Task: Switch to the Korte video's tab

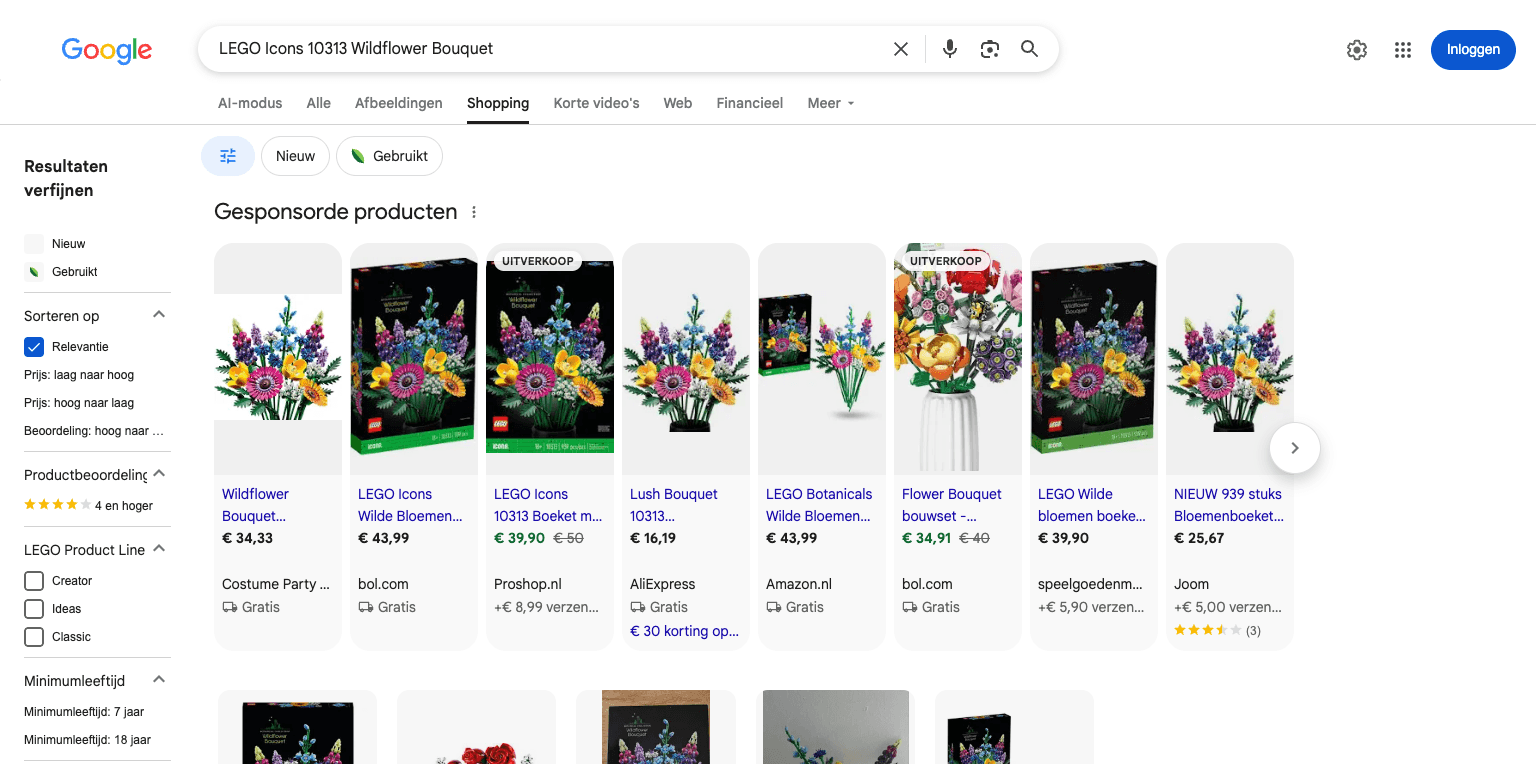Action: tap(596, 103)
